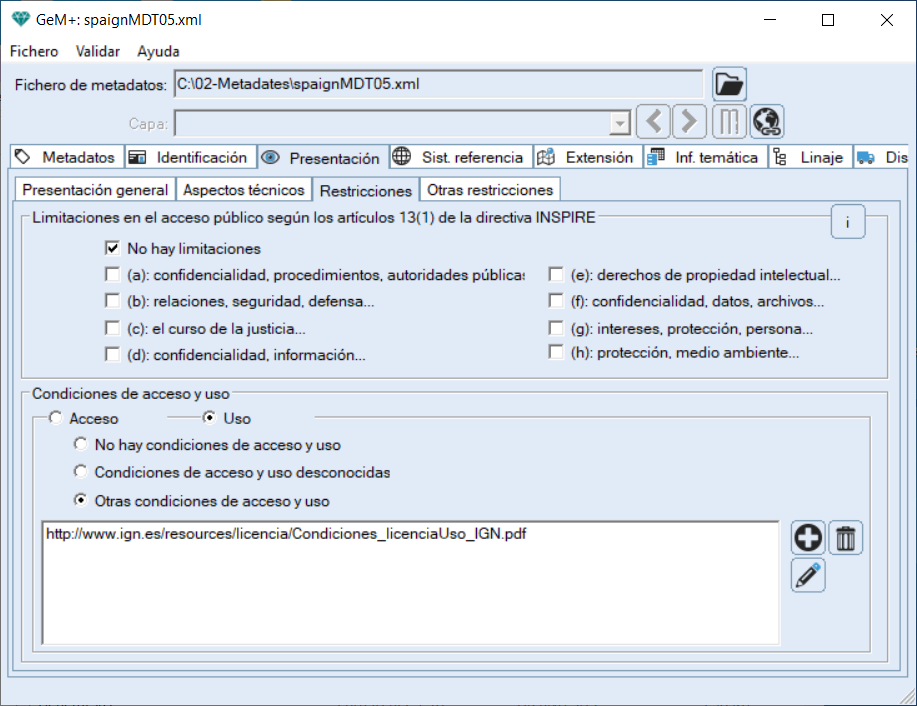Delete the selected condition with trash icon

point(846,538)
